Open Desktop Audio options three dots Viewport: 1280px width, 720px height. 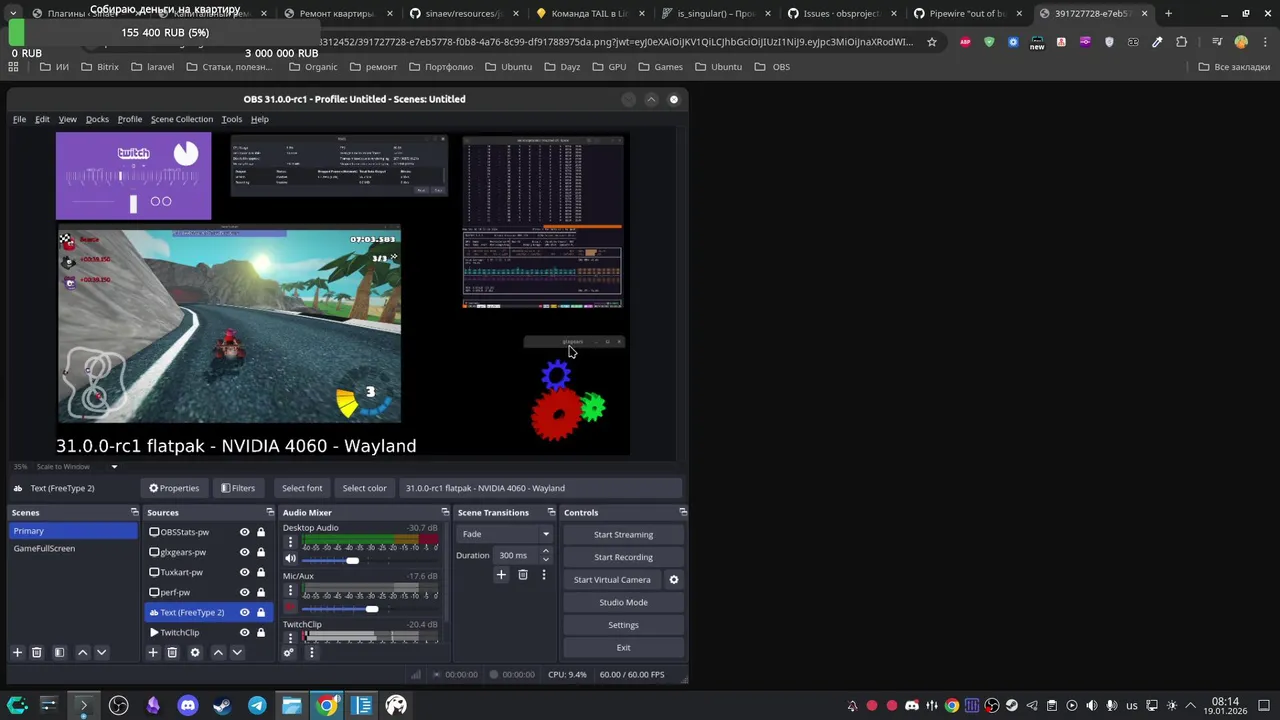tap(291, 542)
